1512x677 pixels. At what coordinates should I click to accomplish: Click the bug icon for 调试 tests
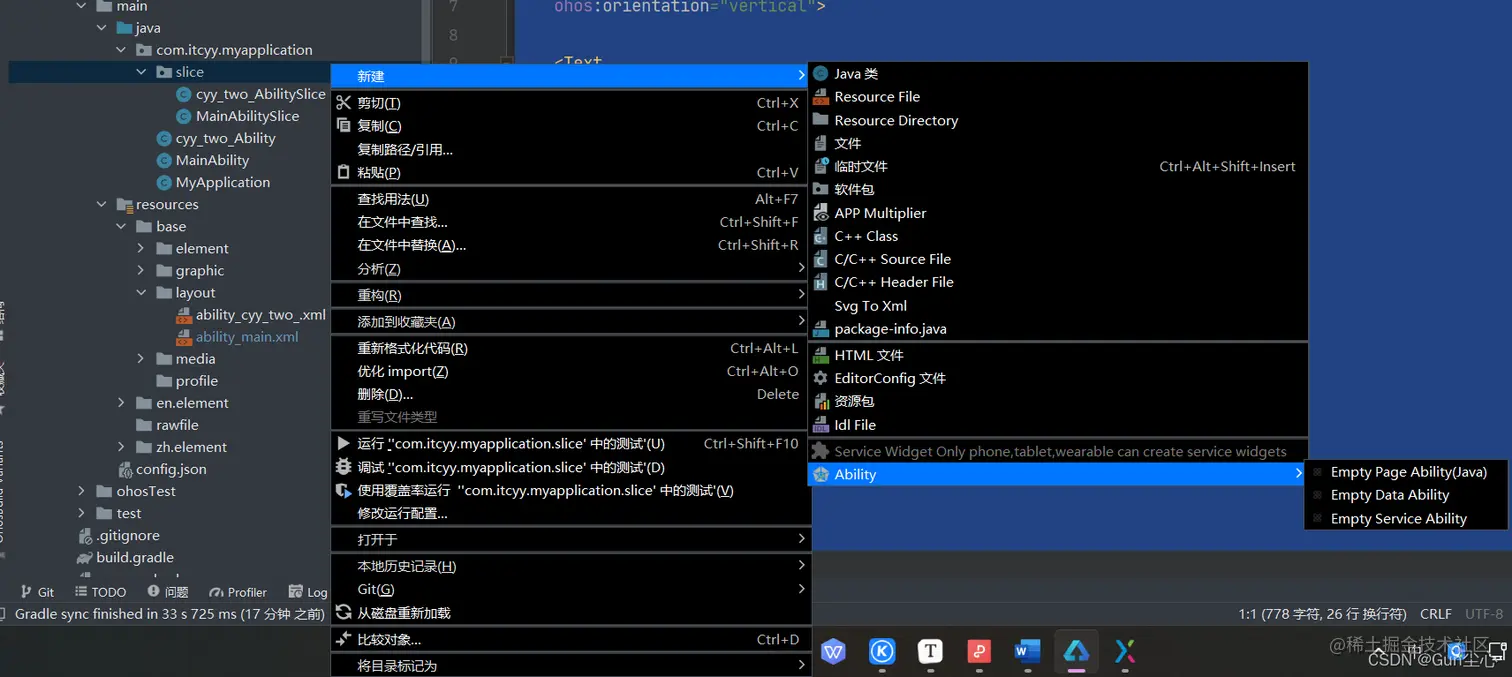coord(343,467)
